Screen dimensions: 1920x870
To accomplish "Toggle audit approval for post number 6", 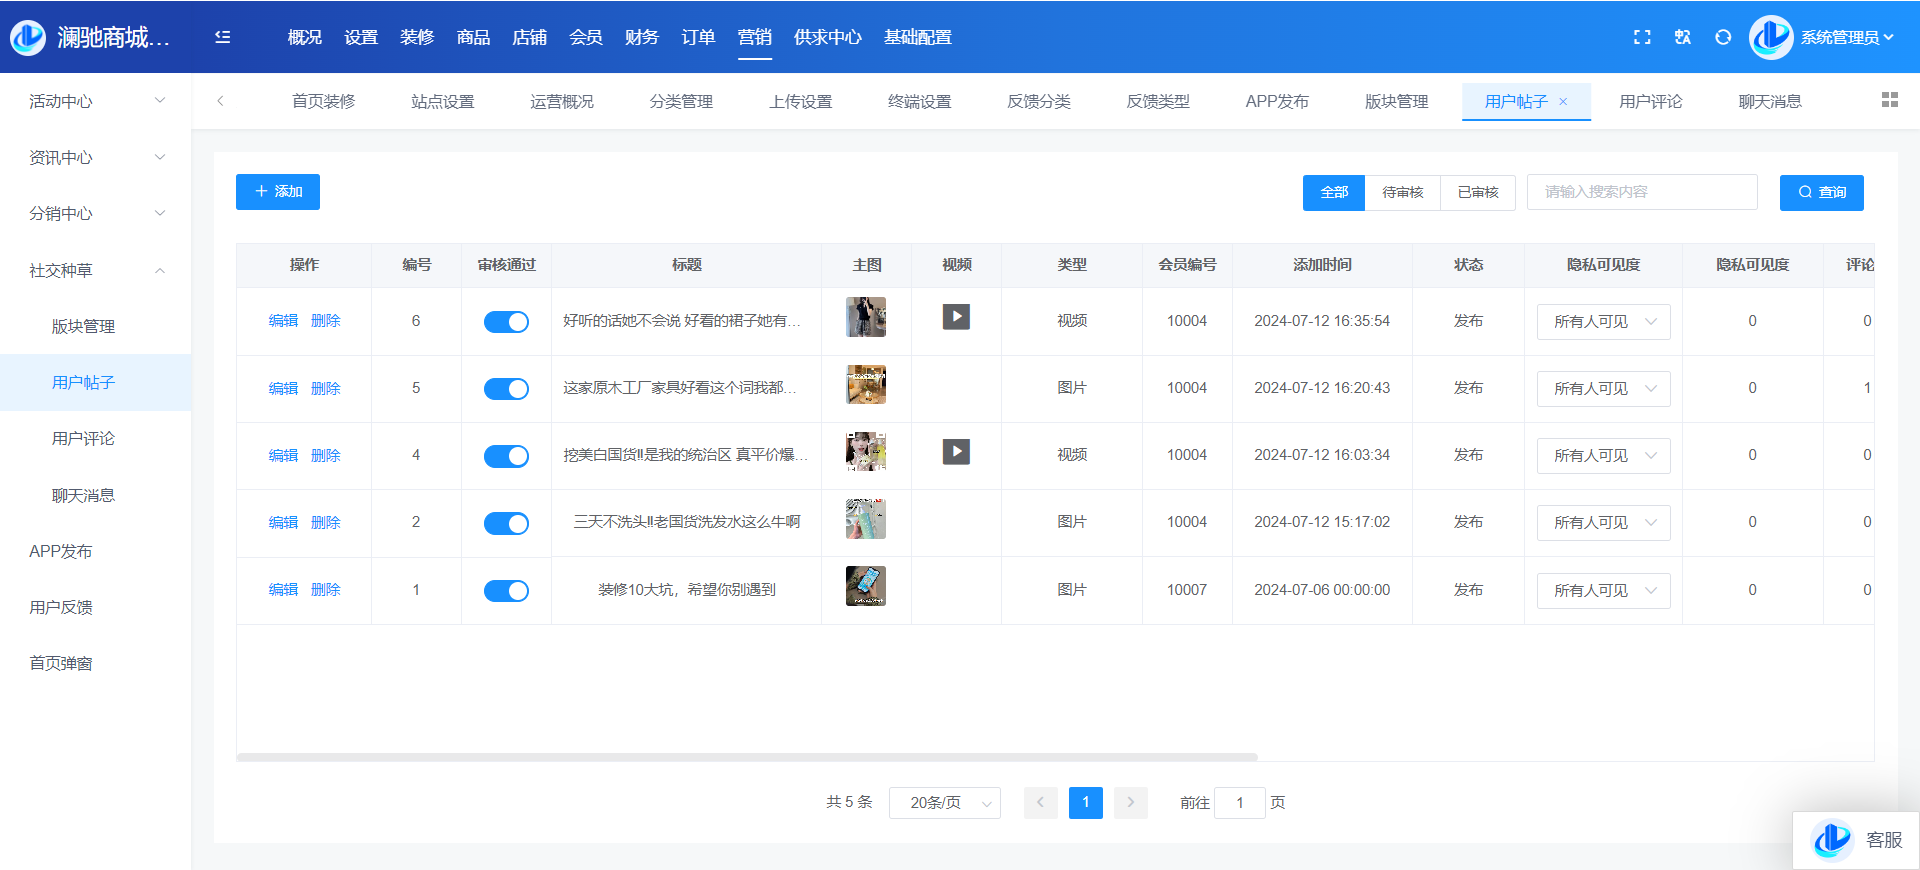I will point(506,322).
